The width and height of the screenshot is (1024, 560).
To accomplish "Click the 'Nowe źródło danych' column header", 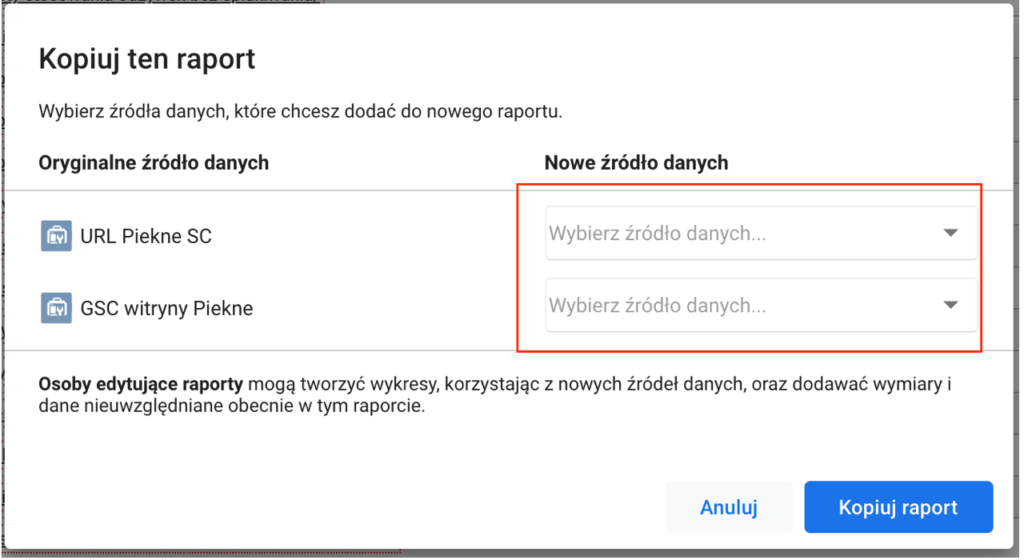I will pyautogui.click(x=636, y=162).
